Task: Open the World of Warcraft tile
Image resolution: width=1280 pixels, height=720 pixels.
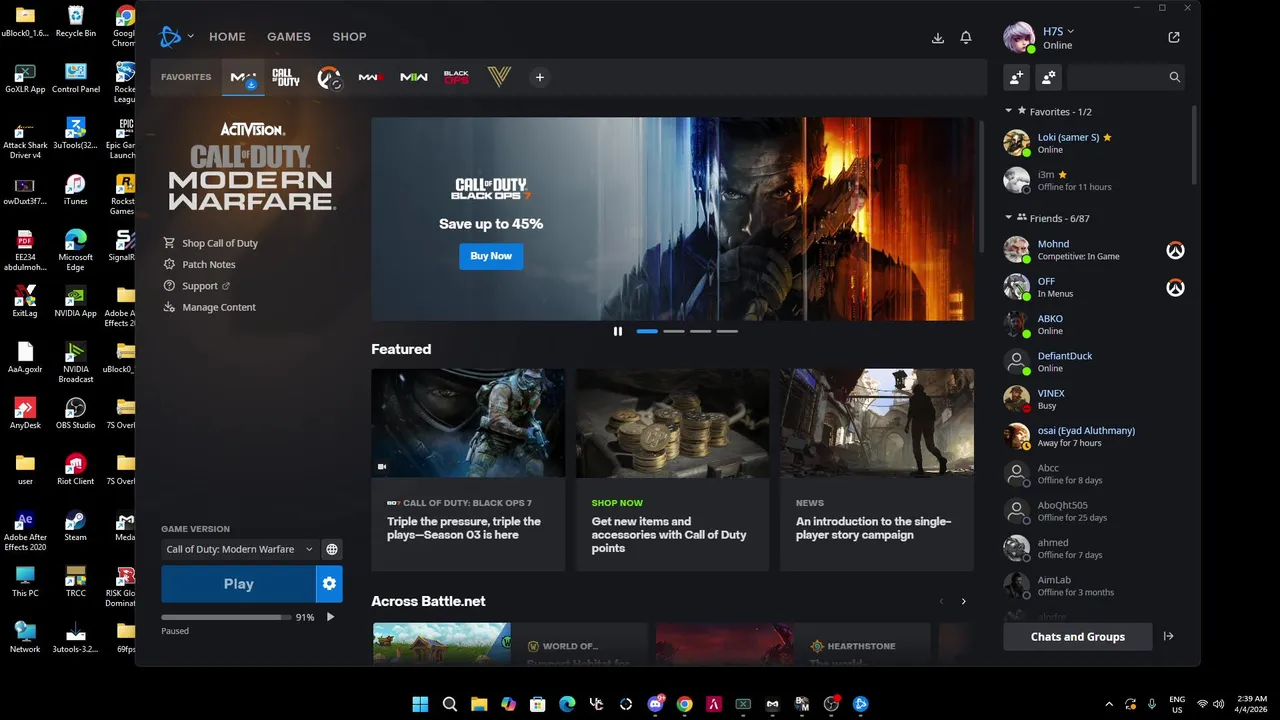Action: click(x=510, y=644)
